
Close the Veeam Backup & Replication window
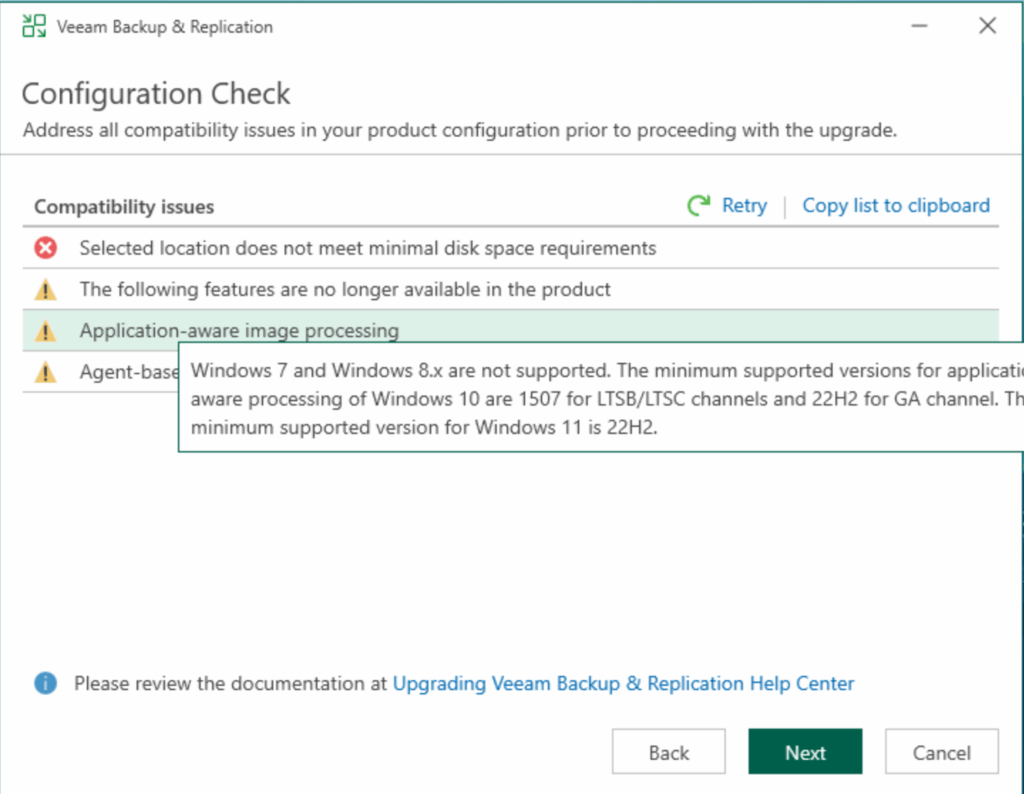click(987, 27)
